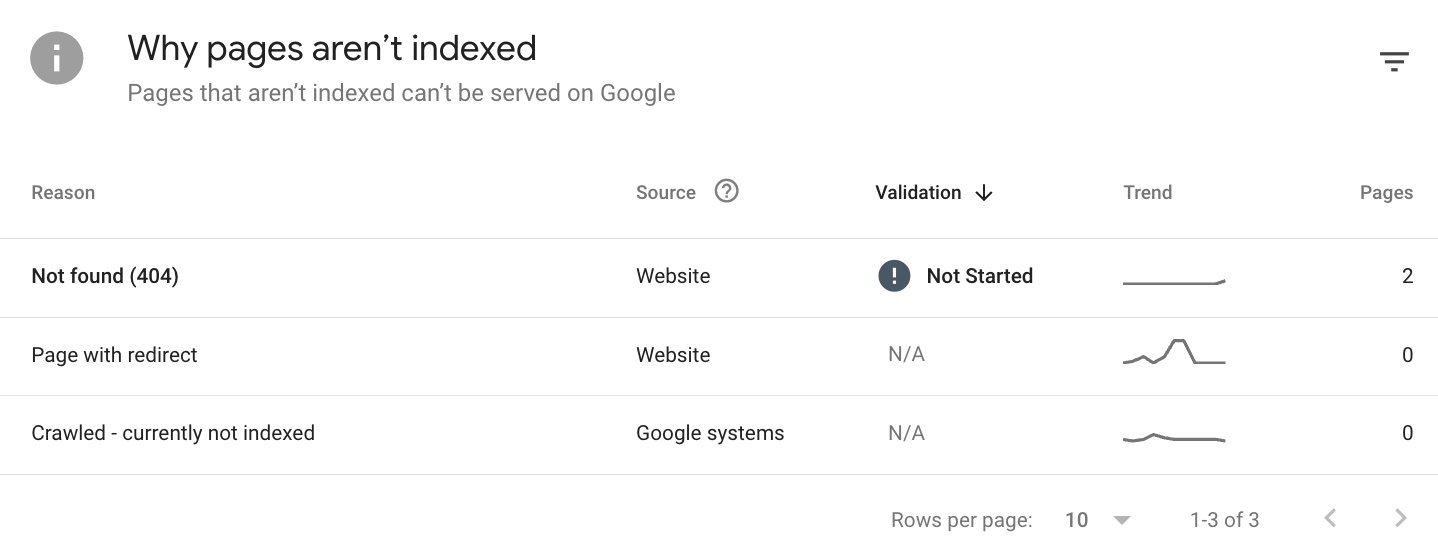1438x540 pixels.
Task: Open Crawled - currently not indexed row
Action: point(719,434)
